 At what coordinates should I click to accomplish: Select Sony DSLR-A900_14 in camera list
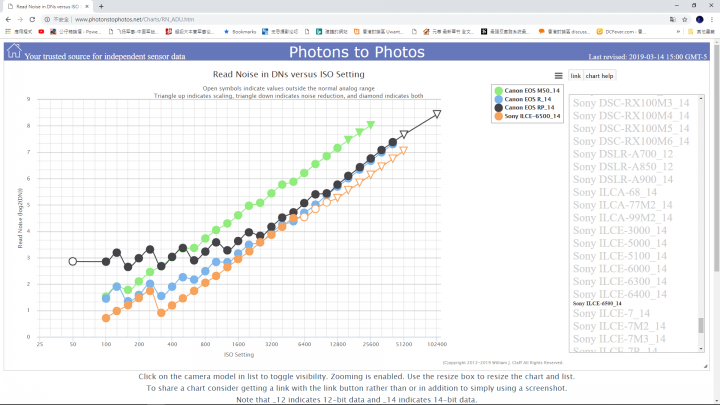pyautogui.click(x=623, y=180)
